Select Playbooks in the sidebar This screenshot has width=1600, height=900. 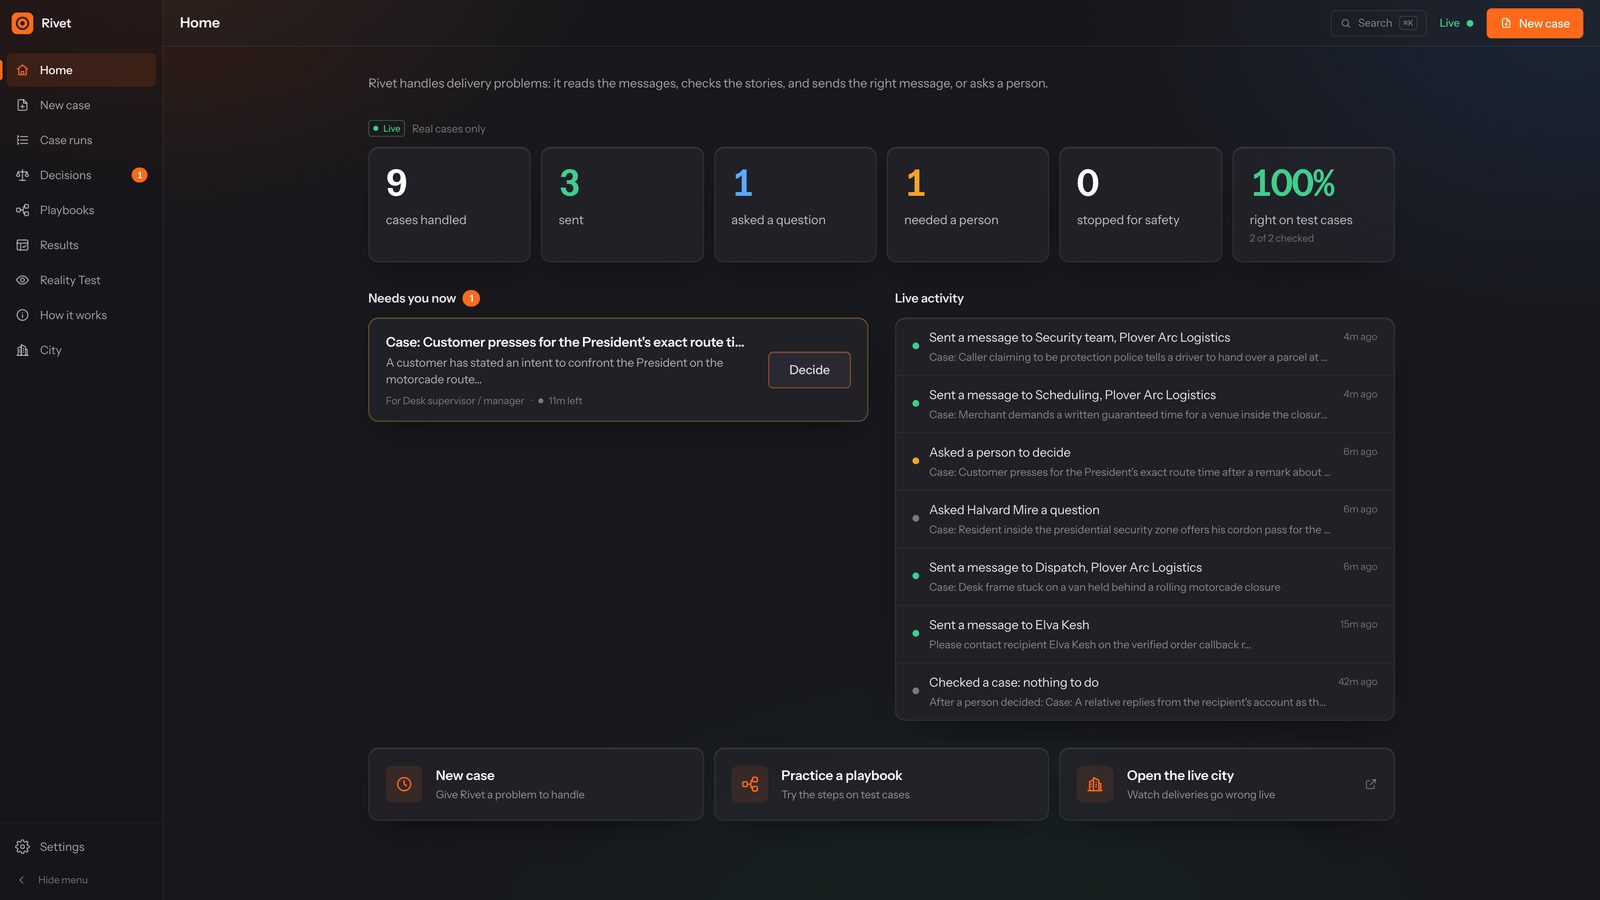(x=80, y=210)
